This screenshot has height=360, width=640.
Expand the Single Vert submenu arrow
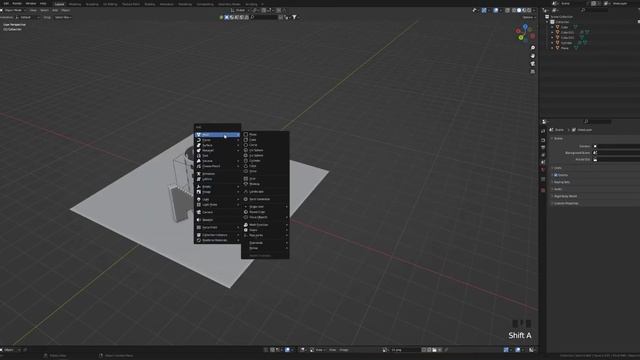287,207
